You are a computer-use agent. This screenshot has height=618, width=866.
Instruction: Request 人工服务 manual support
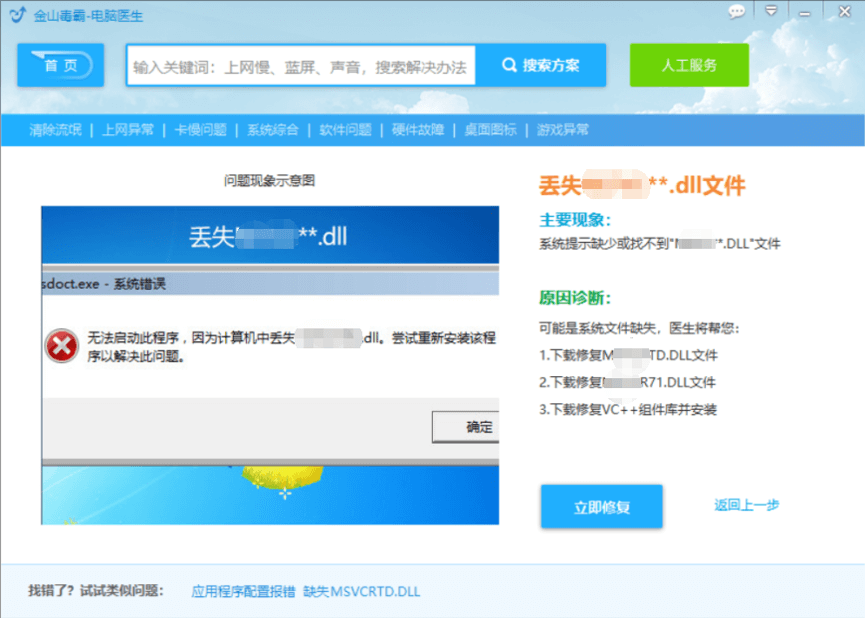coord(689,66)
